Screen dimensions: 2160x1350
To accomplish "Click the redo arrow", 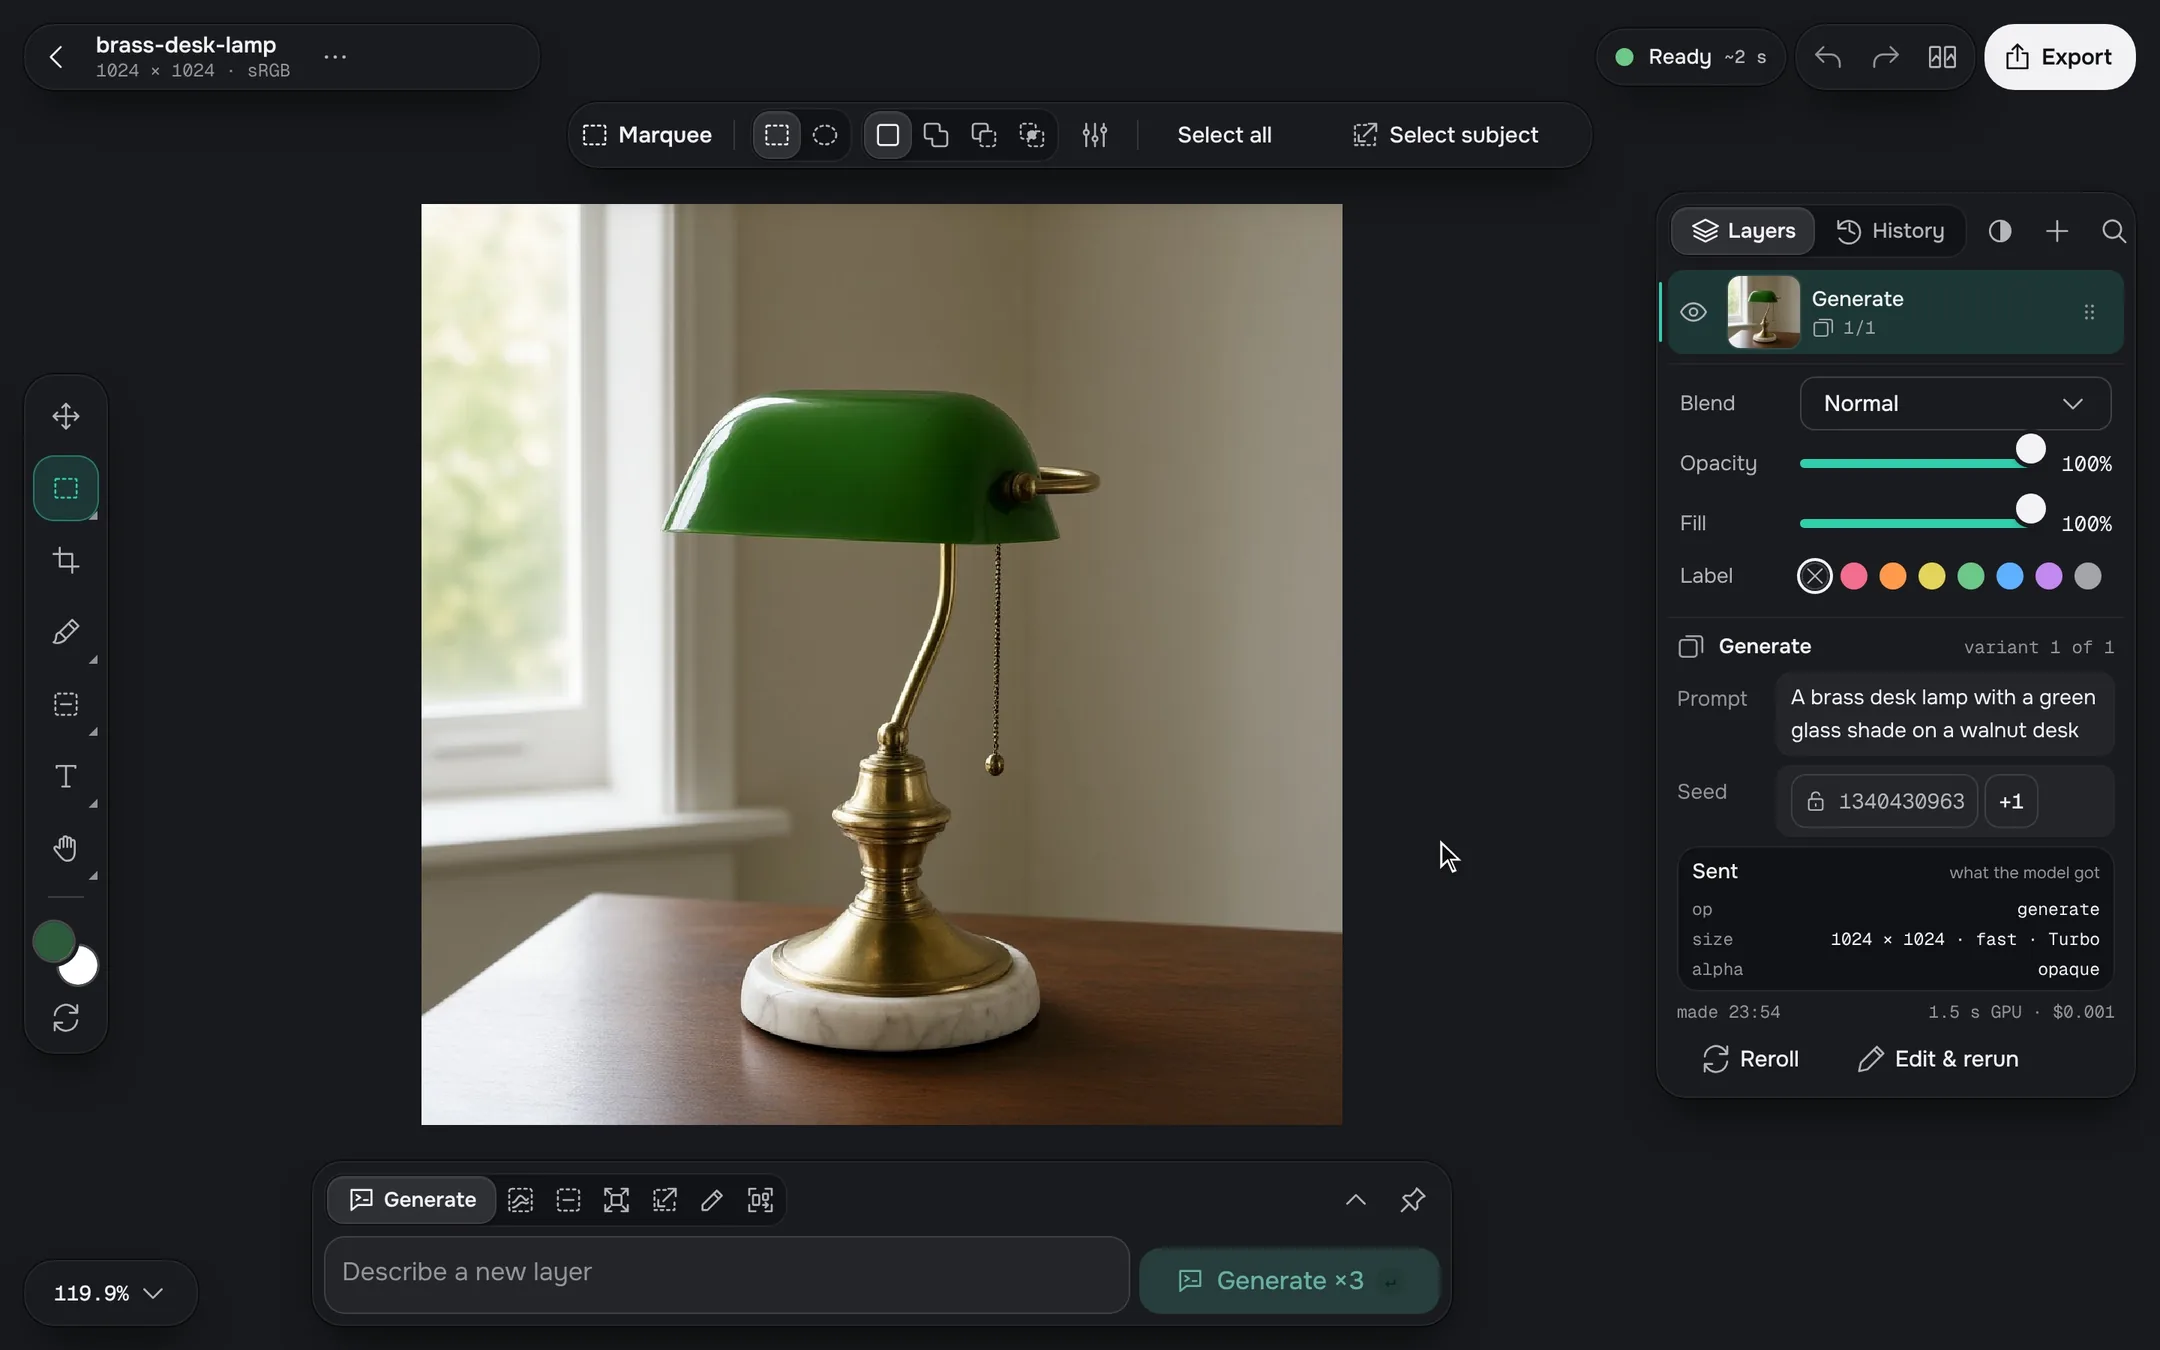I will (x=1885, y=57).
